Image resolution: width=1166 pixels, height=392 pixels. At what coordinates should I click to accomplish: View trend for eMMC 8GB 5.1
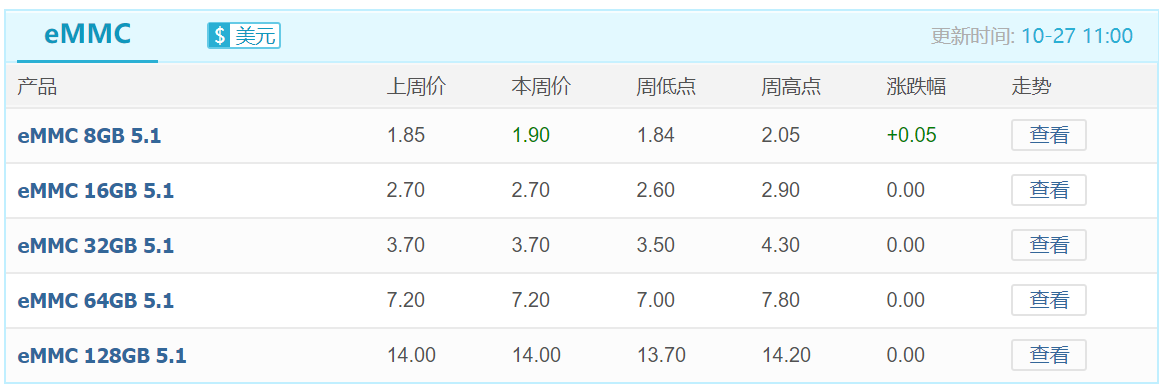[1049, 135]
